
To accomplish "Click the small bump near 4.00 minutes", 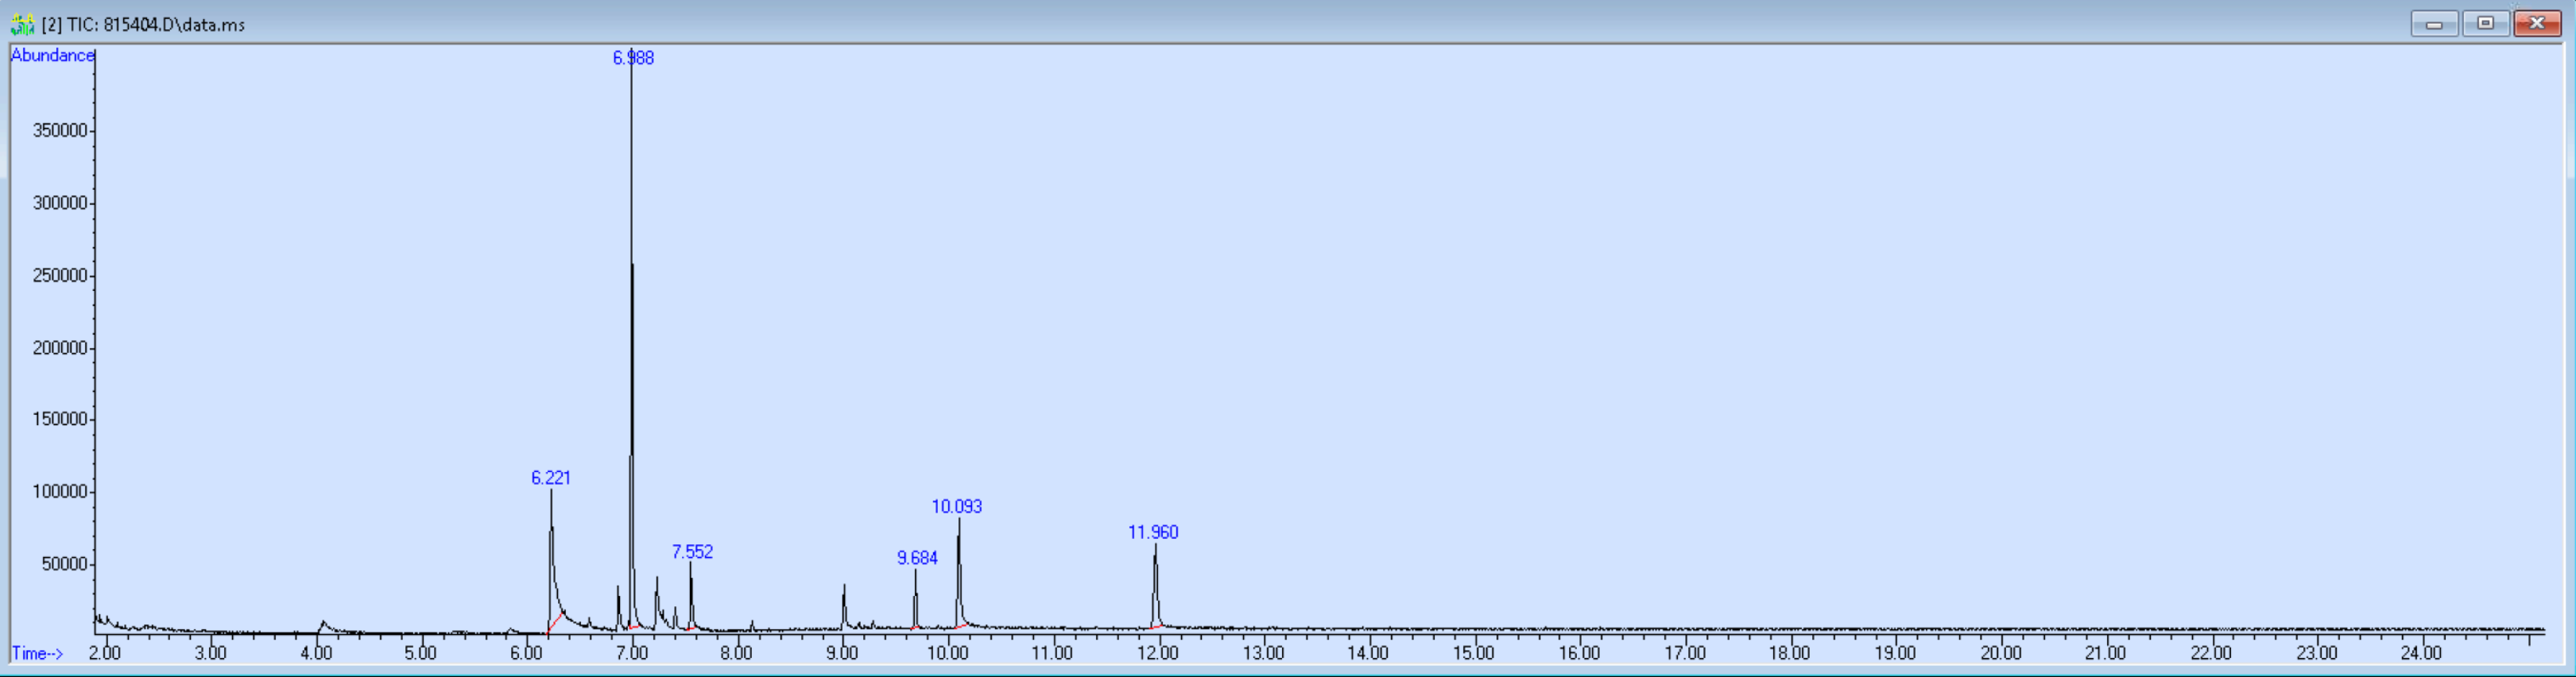I will [x=323, y=625].
